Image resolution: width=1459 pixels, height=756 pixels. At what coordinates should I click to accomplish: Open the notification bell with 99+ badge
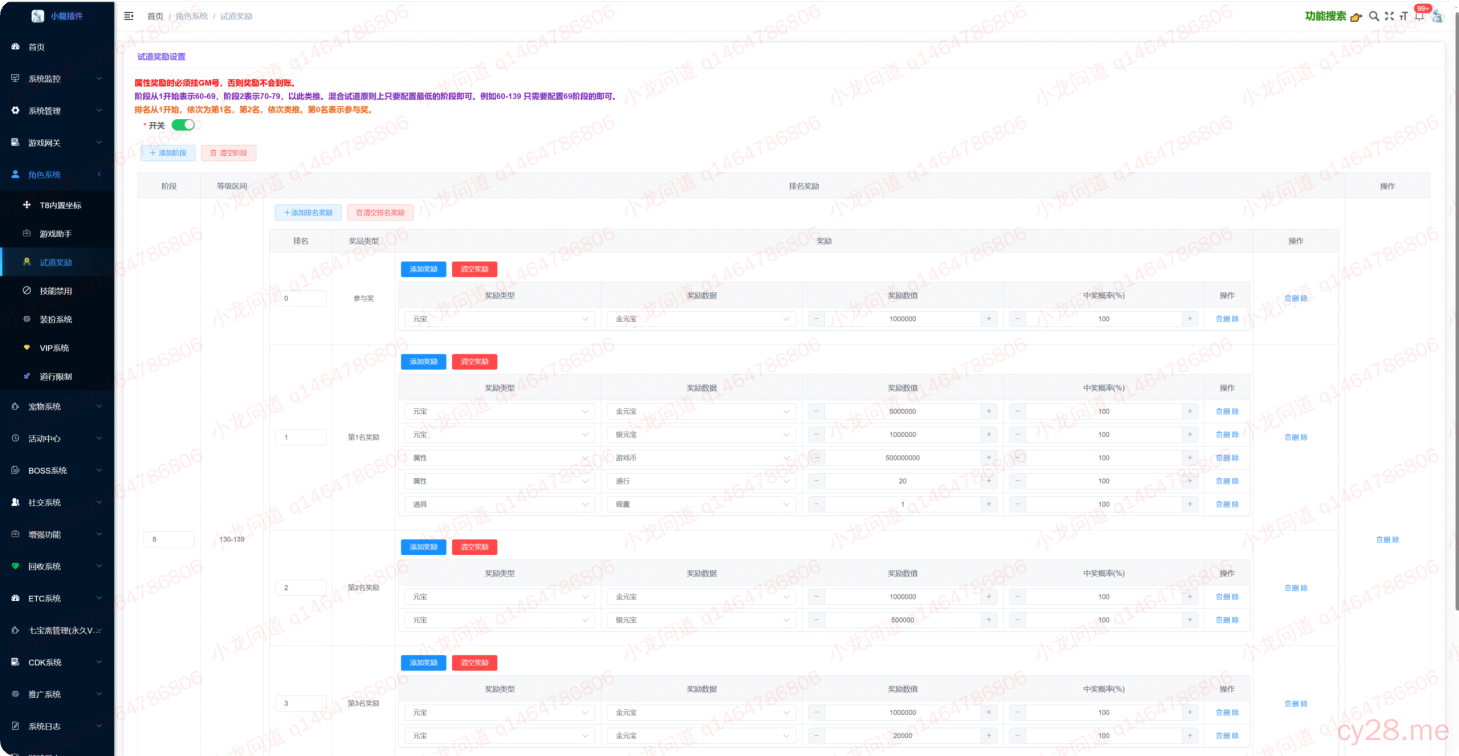click(x=1418, y=16)
